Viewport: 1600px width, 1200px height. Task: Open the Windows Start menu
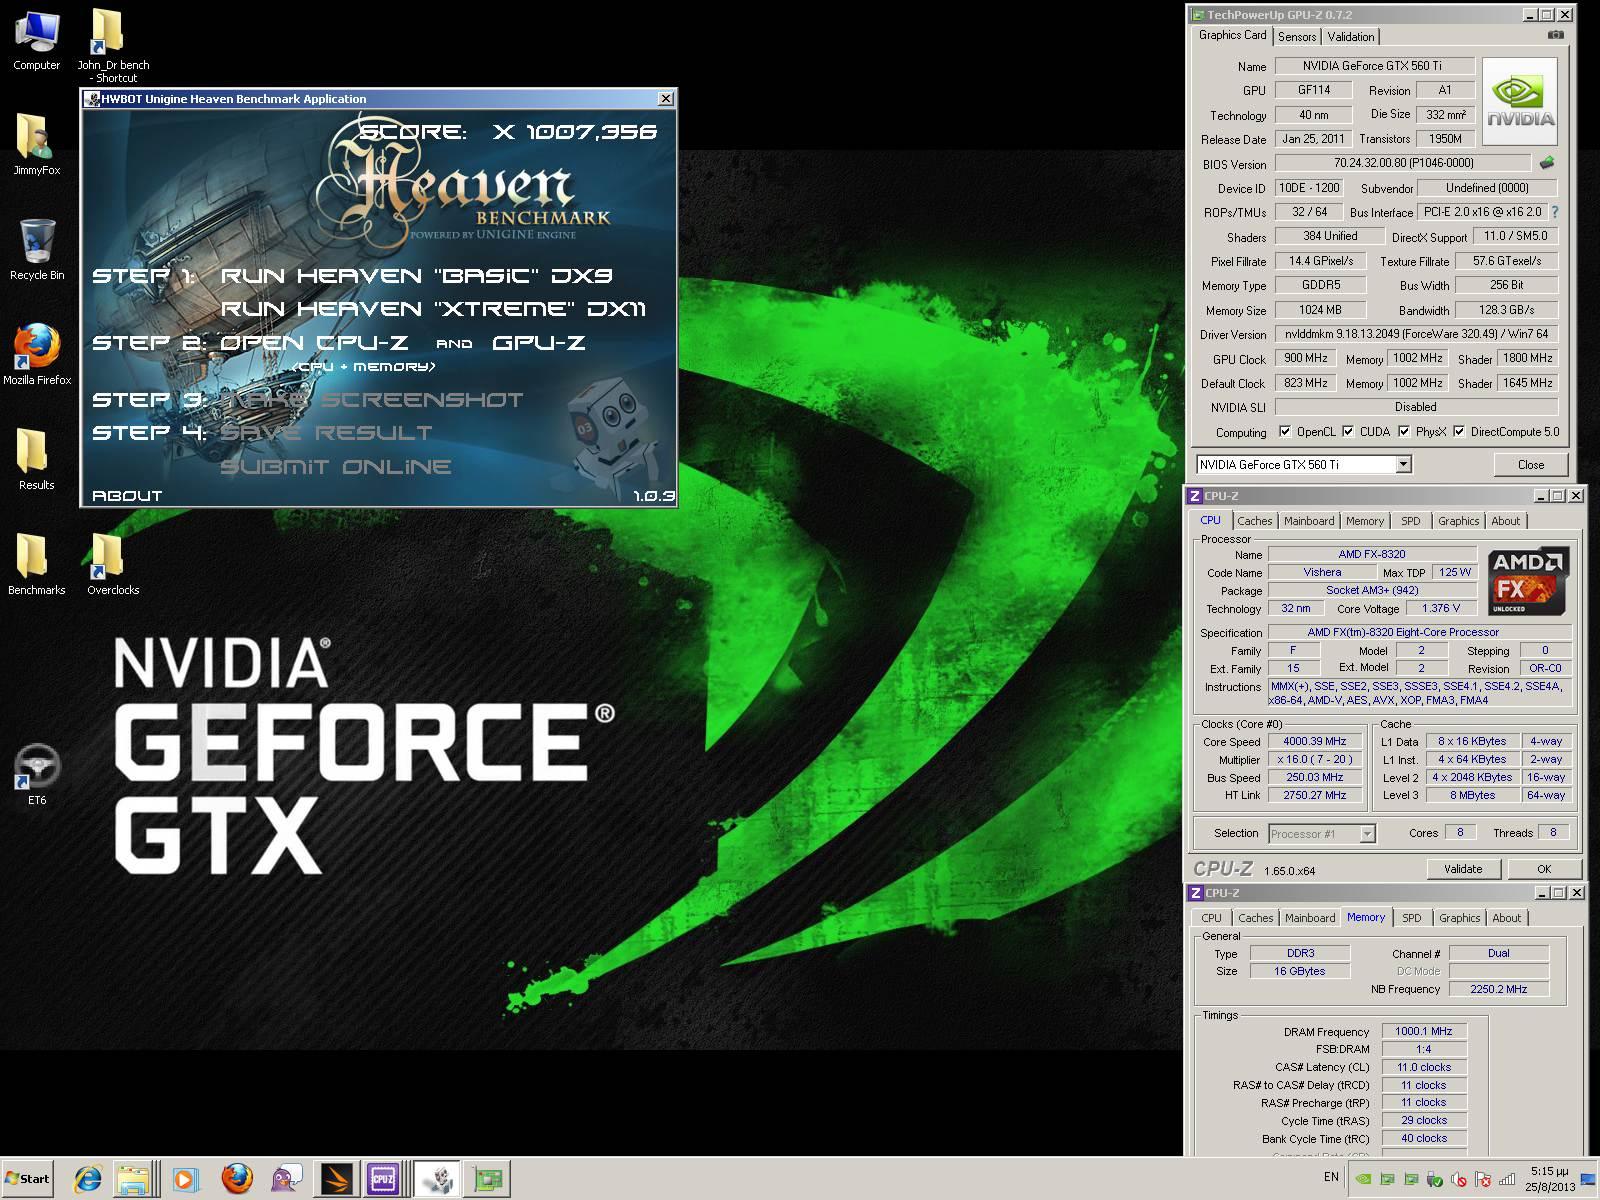point(27,1179)
